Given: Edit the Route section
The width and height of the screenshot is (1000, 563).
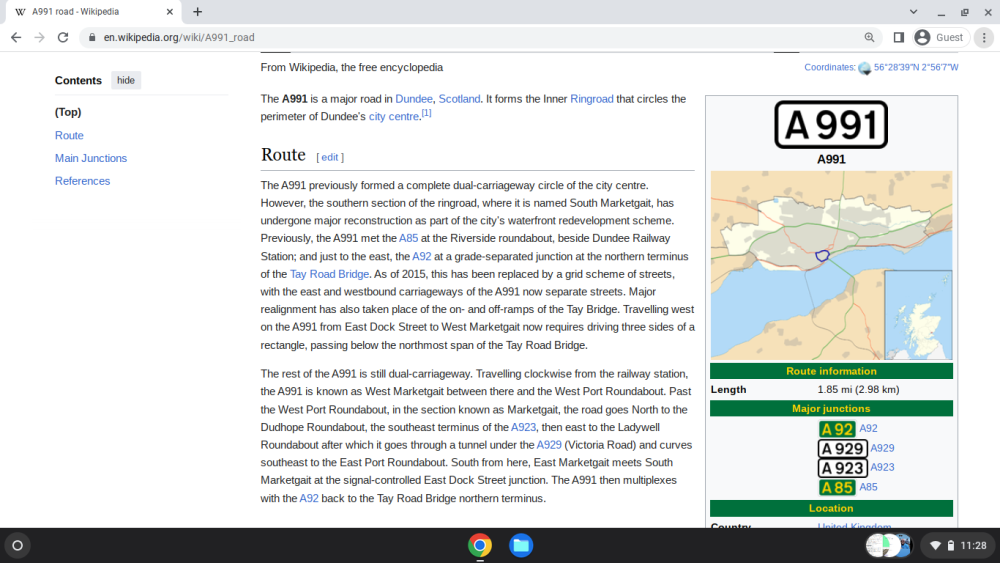Looking at the screenshot, I should point(330,157).
